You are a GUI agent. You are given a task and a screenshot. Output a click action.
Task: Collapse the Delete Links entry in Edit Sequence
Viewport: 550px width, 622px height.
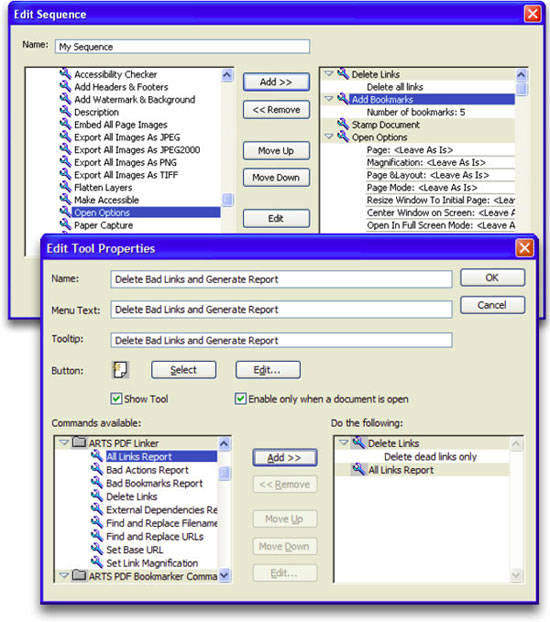point(329,74)
